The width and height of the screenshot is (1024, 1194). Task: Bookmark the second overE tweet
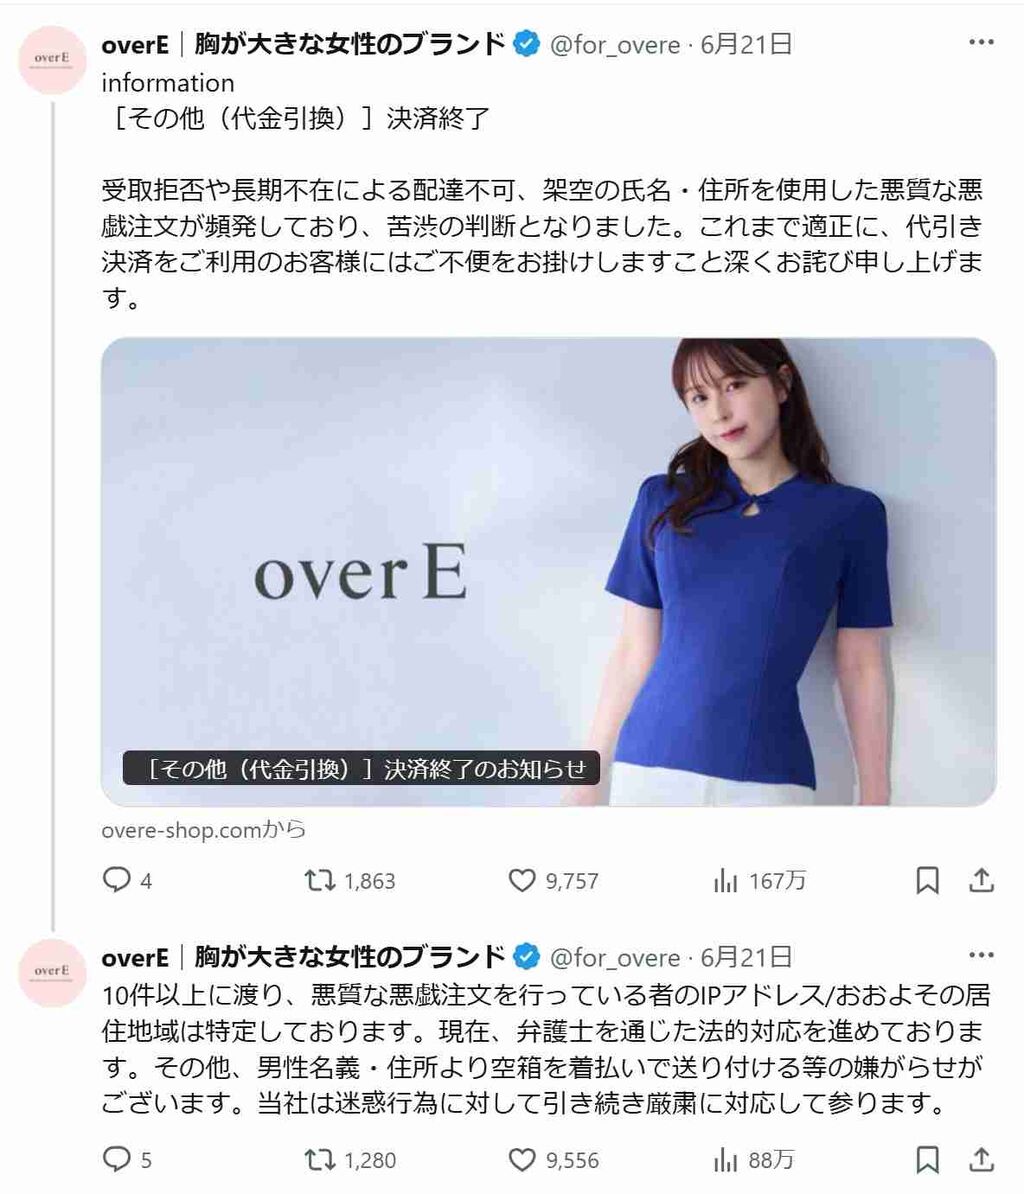click(x=927, y=1160)
